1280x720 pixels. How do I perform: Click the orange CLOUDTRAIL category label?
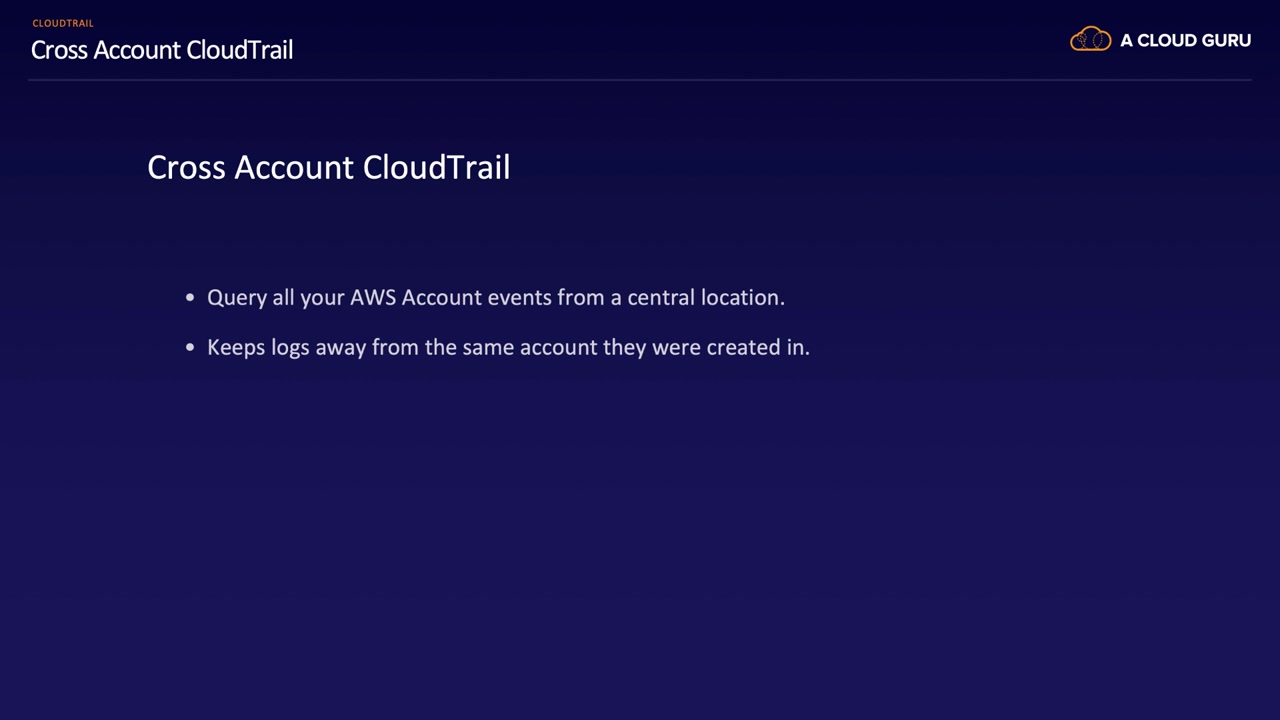tap(62, 23)
